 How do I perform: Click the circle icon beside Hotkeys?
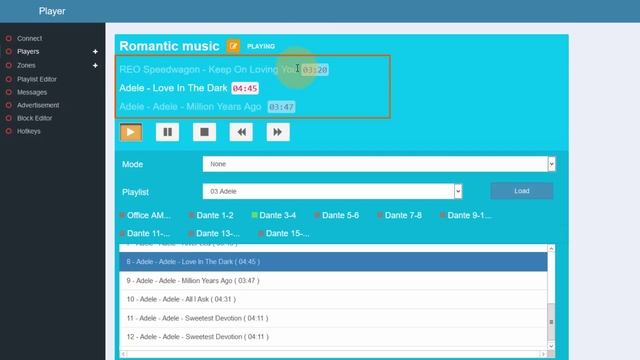pyautogui.click(x=9, y=131)
